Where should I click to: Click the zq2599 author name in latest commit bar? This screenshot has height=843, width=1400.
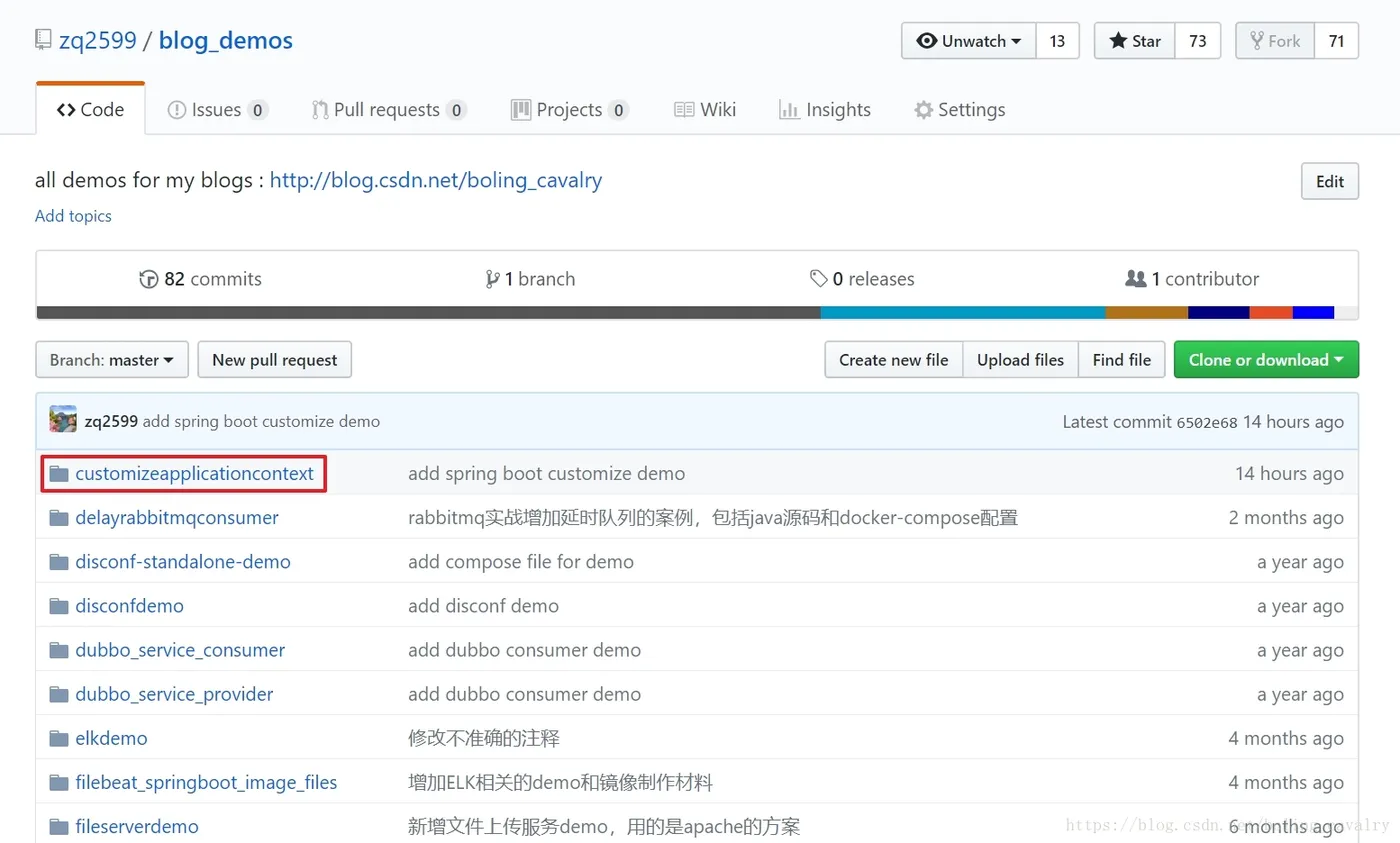pos(111,422)
